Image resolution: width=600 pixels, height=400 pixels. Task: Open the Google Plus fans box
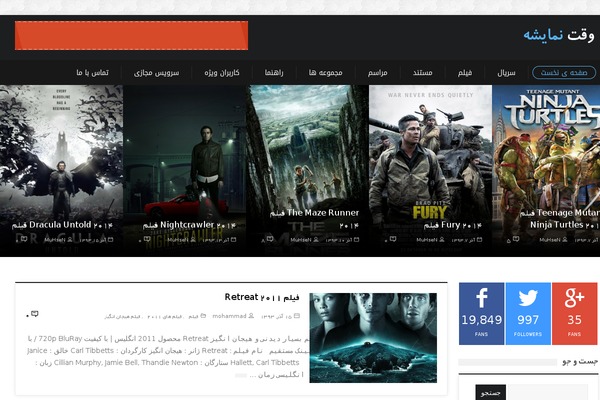(574, 313)
